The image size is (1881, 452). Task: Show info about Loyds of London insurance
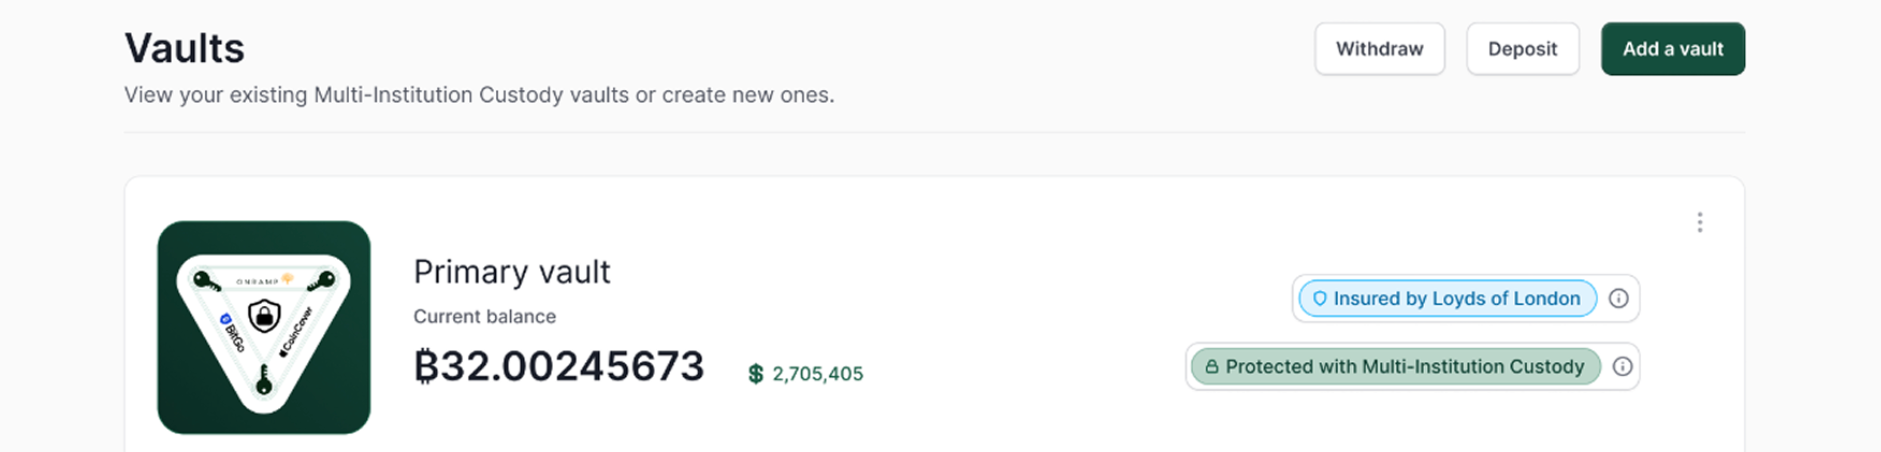(1618, 298)
